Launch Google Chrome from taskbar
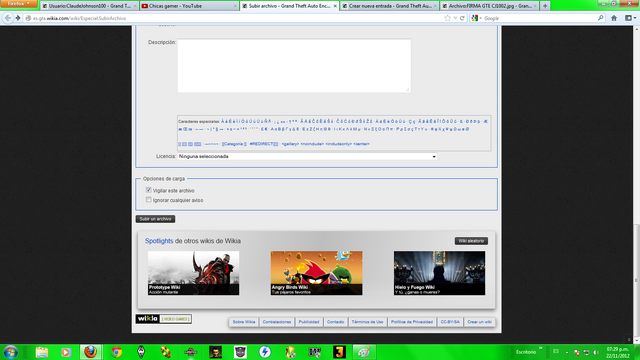Image resolution: width=640 pixels, height=360 pixels. pos(116,352)
